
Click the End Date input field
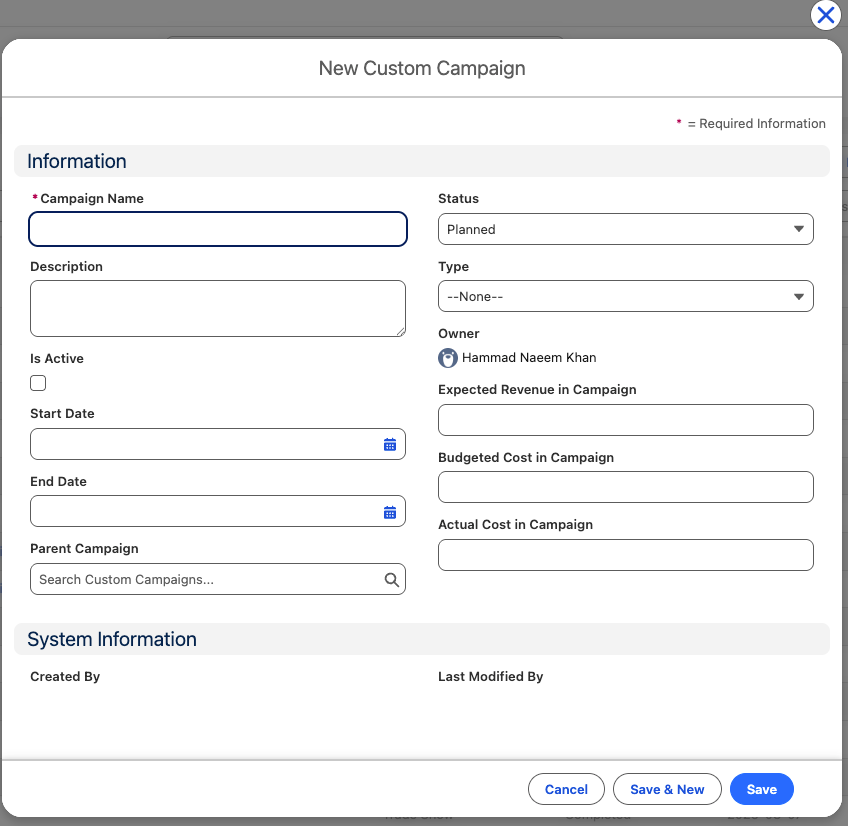(218, 511)
